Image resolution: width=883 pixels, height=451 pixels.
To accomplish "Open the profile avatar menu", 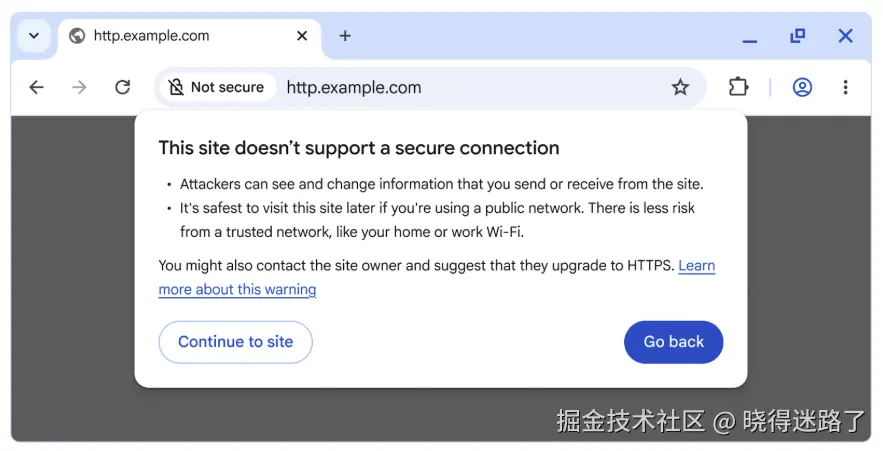I will coord(802,87).
